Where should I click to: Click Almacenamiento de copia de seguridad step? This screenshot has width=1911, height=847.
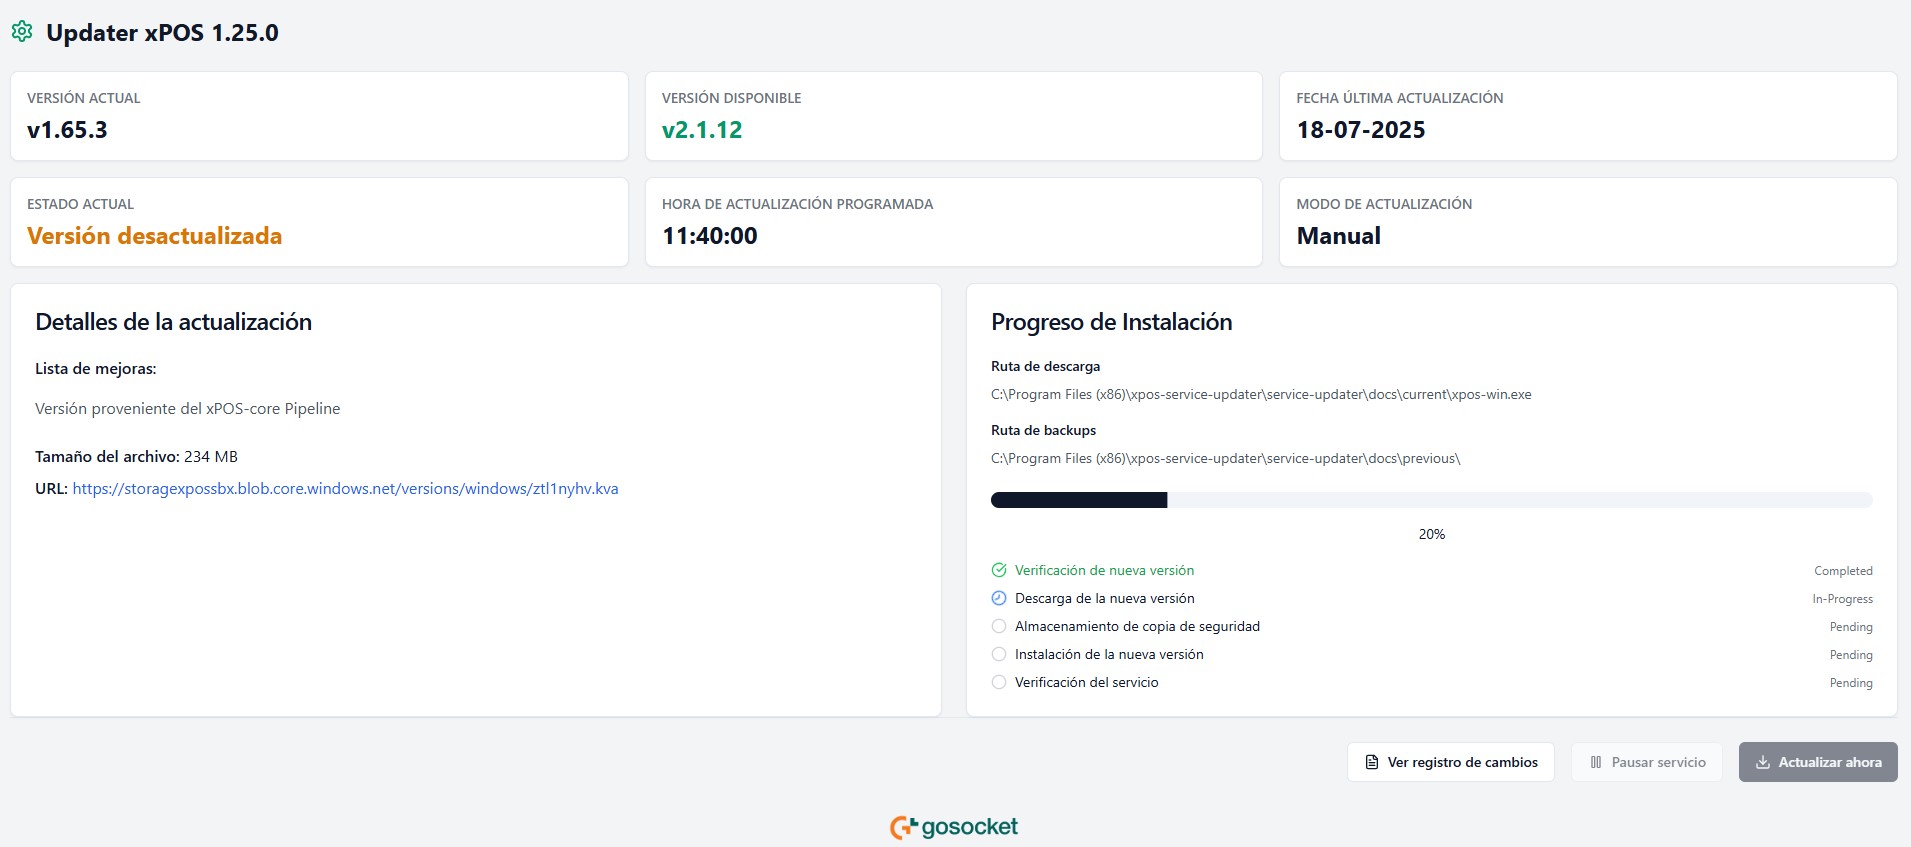click(x=1137, y=626)
